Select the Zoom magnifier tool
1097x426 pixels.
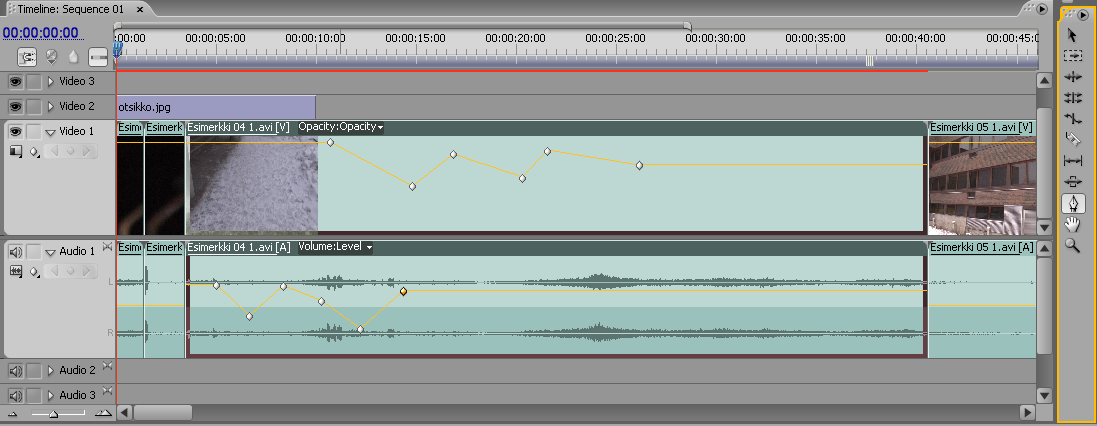(1073, 246)
